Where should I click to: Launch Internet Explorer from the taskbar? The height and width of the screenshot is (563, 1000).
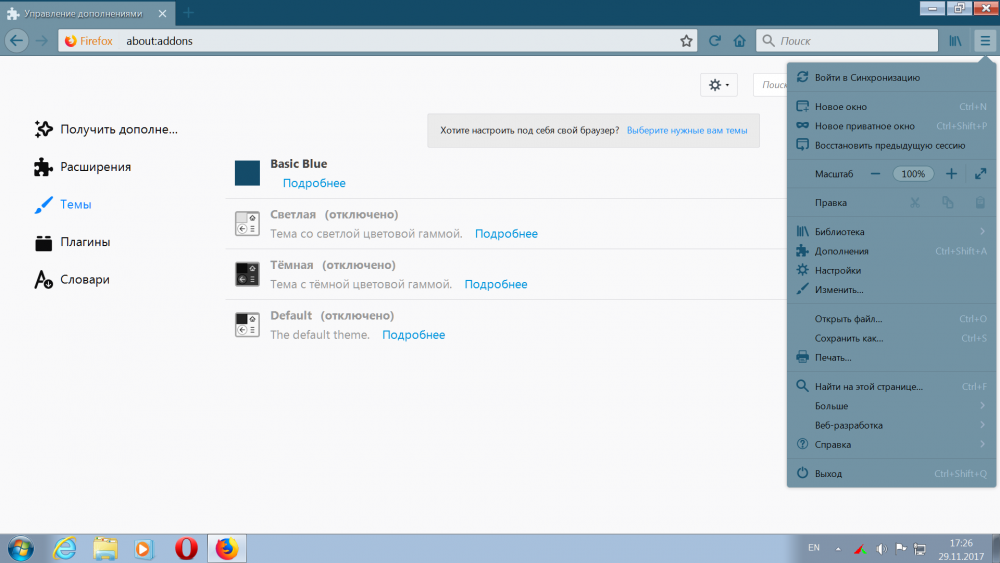pos(64,548)
